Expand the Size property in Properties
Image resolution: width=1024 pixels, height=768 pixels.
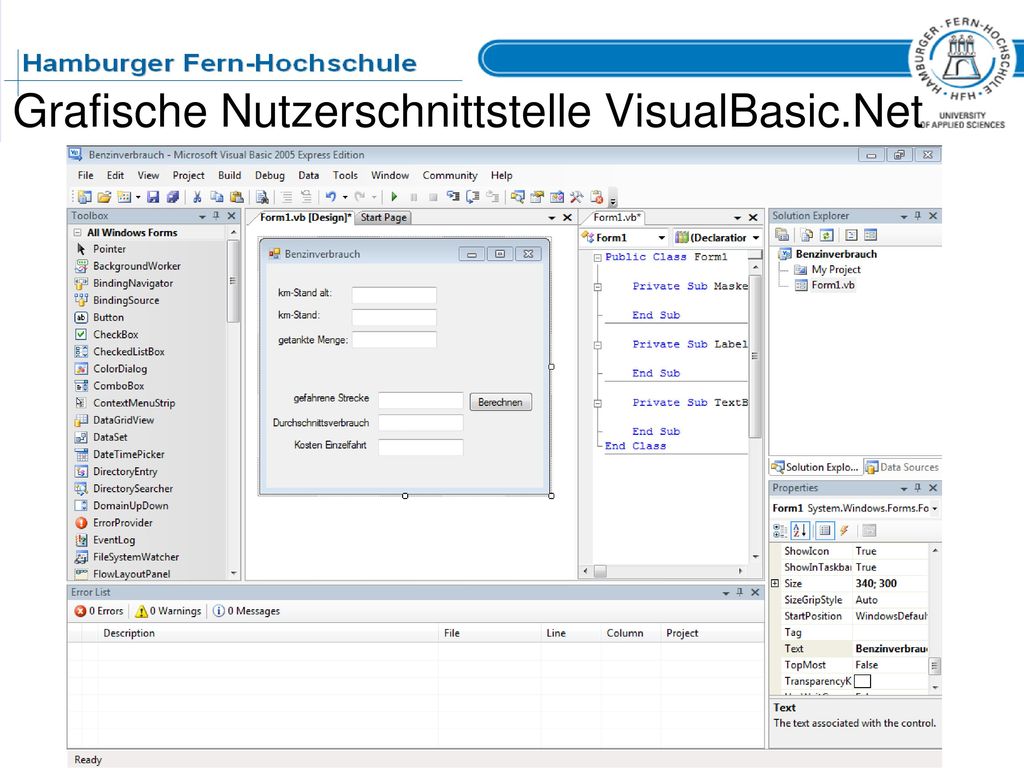(775, 583)
